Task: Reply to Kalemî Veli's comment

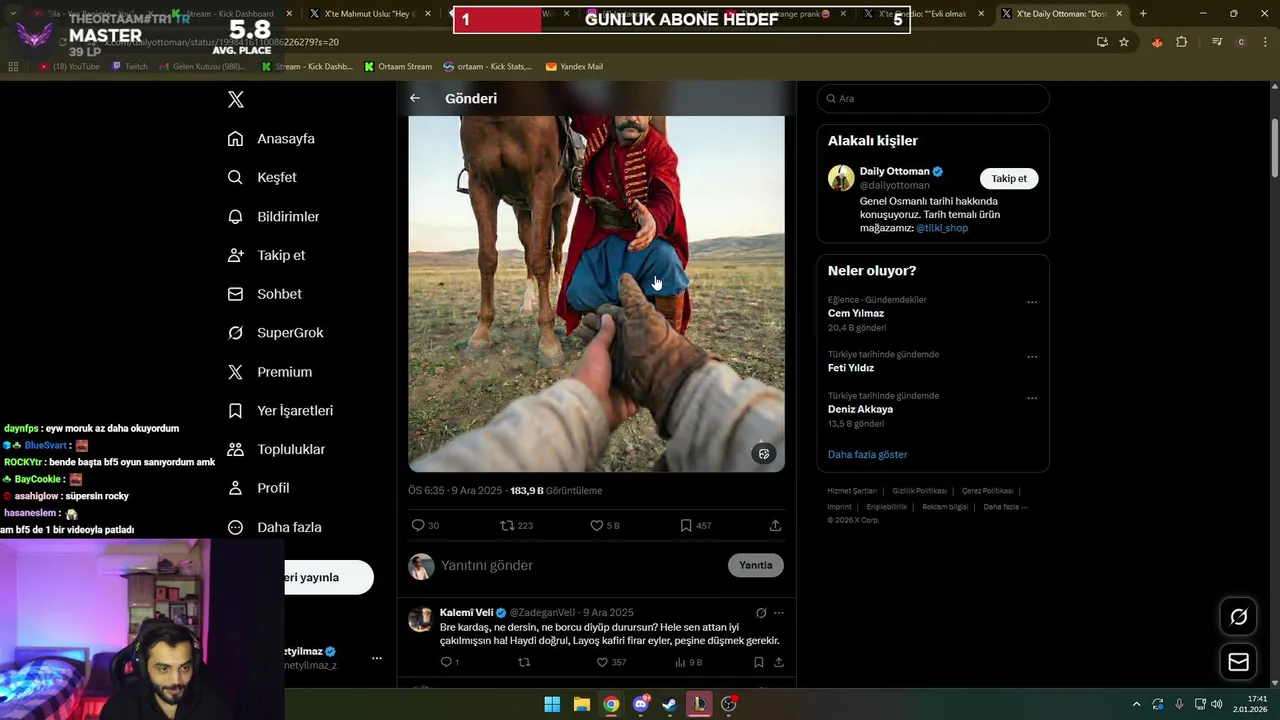Action: pyautogui.click(x=449, y=662)
